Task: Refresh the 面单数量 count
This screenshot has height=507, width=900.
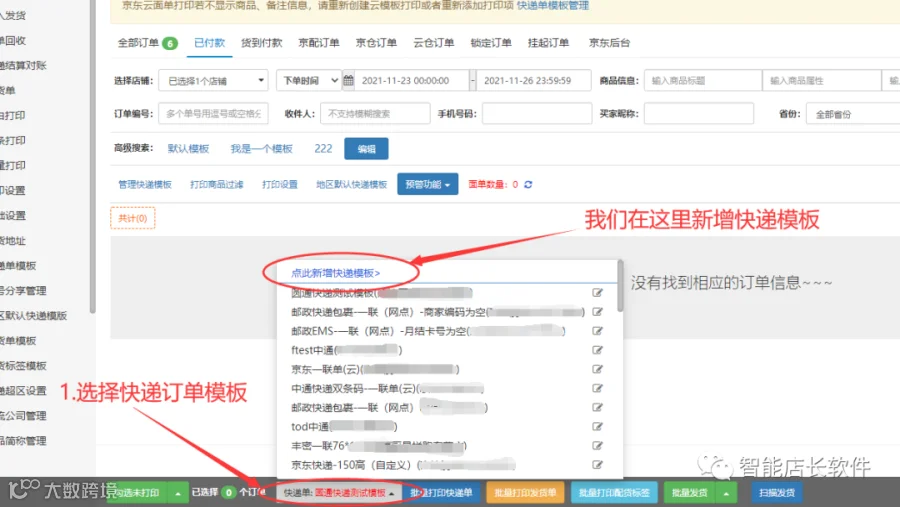Action: click(x=528, y=184)
